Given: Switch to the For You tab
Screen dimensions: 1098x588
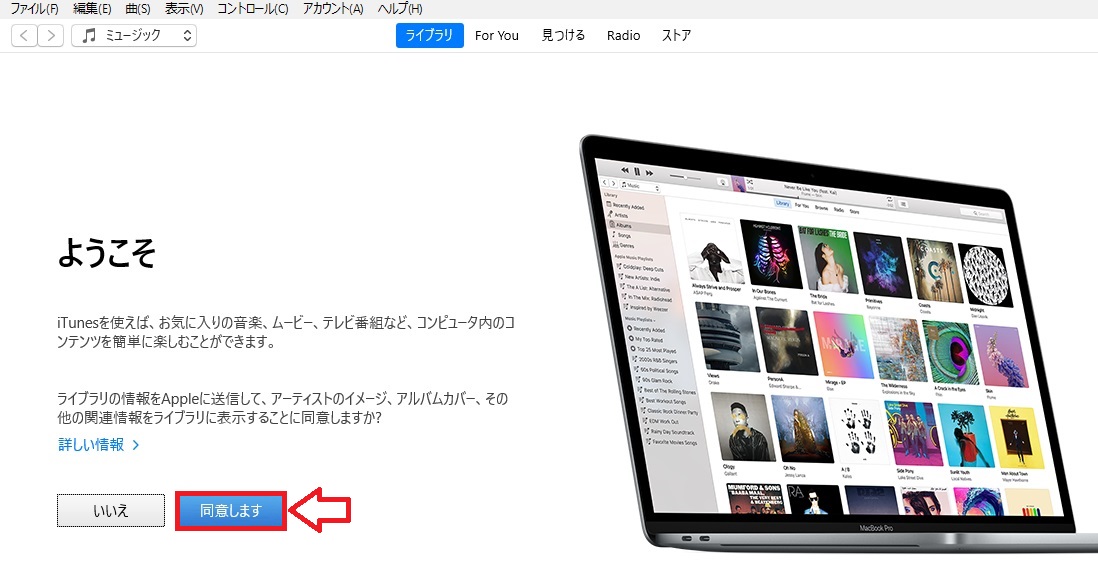Looking at the screenshot, I should pyautogui.click(x=497, y=36).
